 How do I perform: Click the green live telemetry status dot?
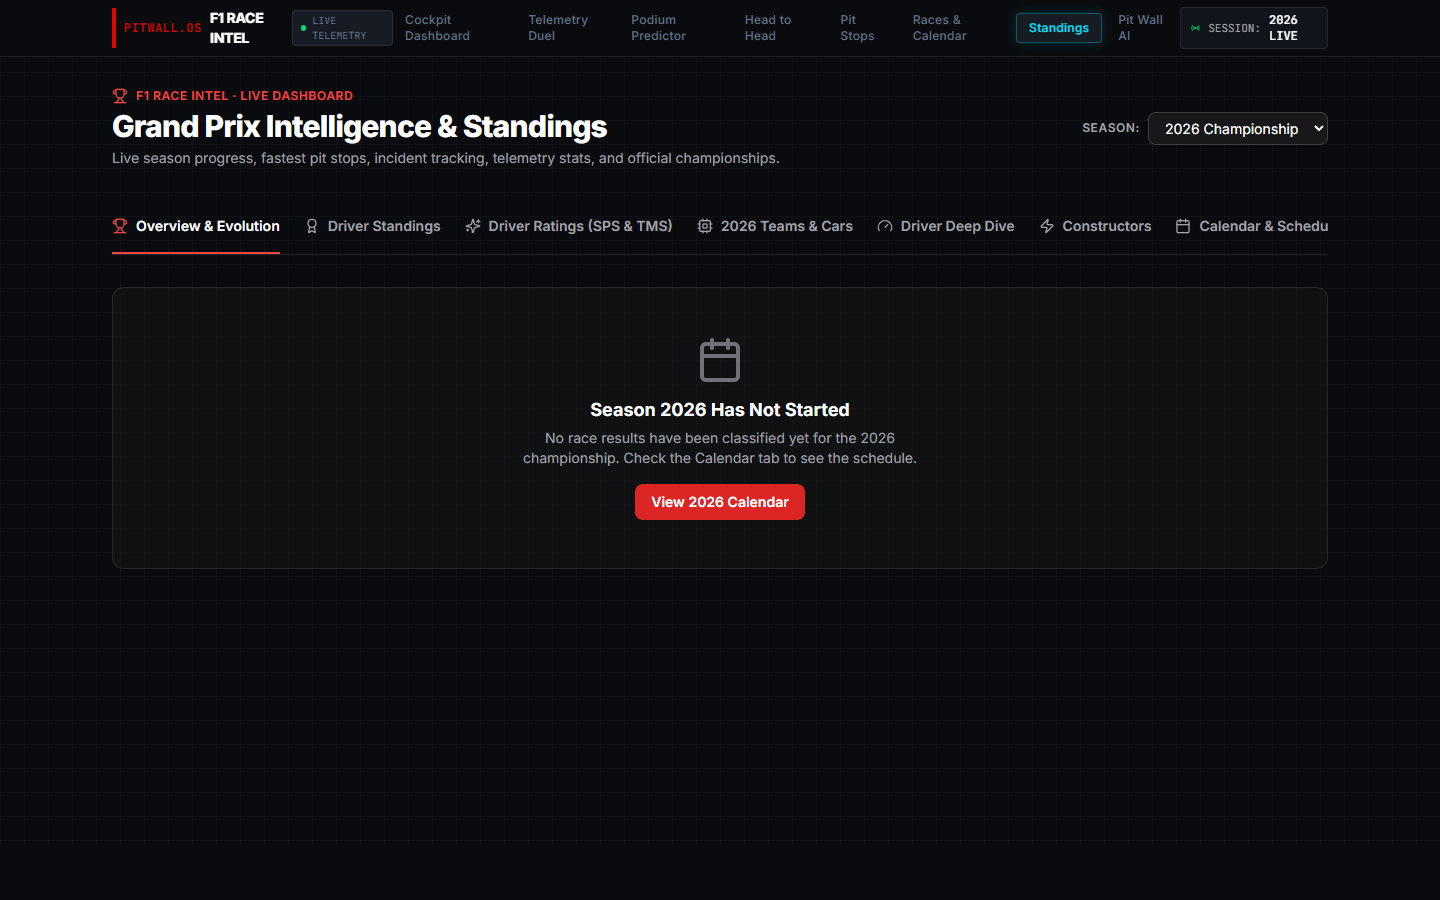[303, 28]
